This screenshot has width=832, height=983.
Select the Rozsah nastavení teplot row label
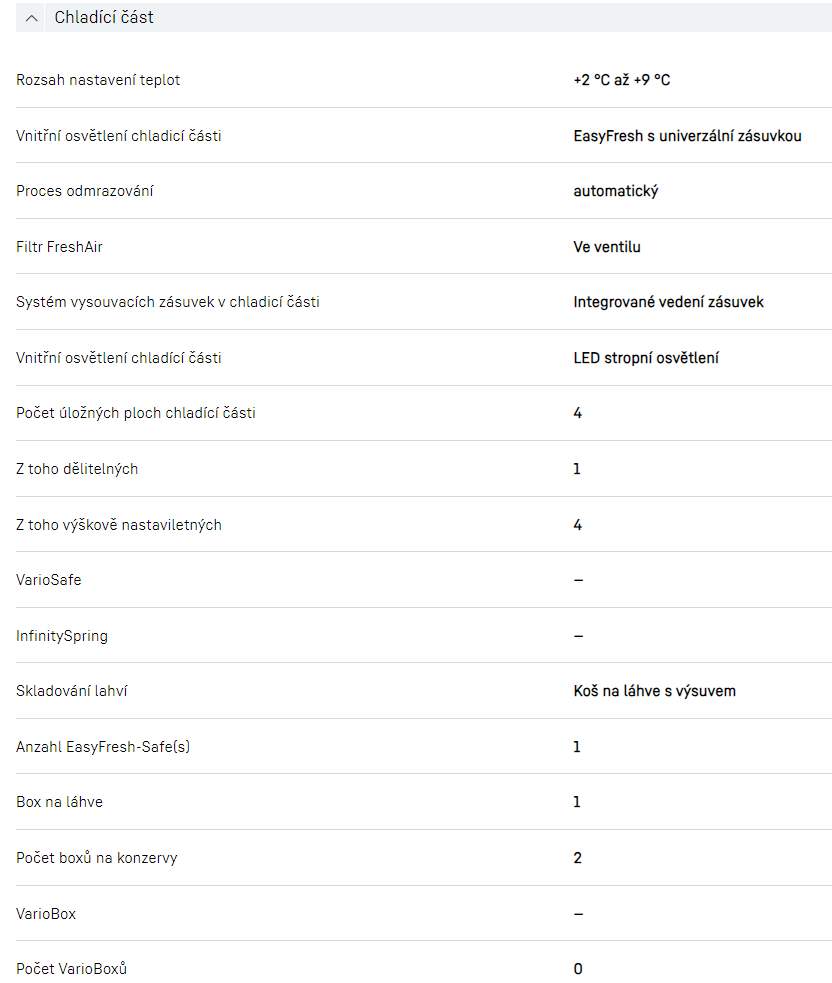click(98, 80)
